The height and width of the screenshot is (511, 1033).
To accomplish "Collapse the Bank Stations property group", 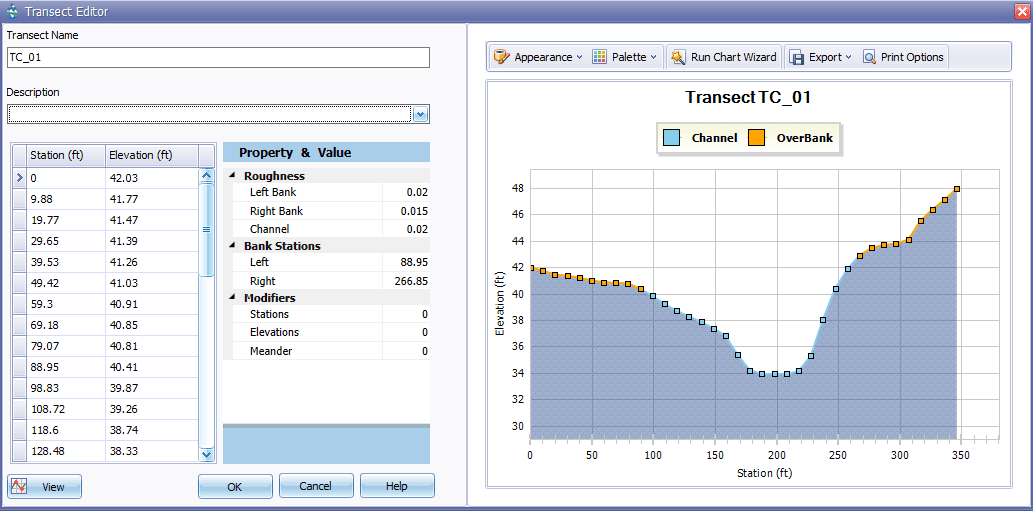I will 234,246.
